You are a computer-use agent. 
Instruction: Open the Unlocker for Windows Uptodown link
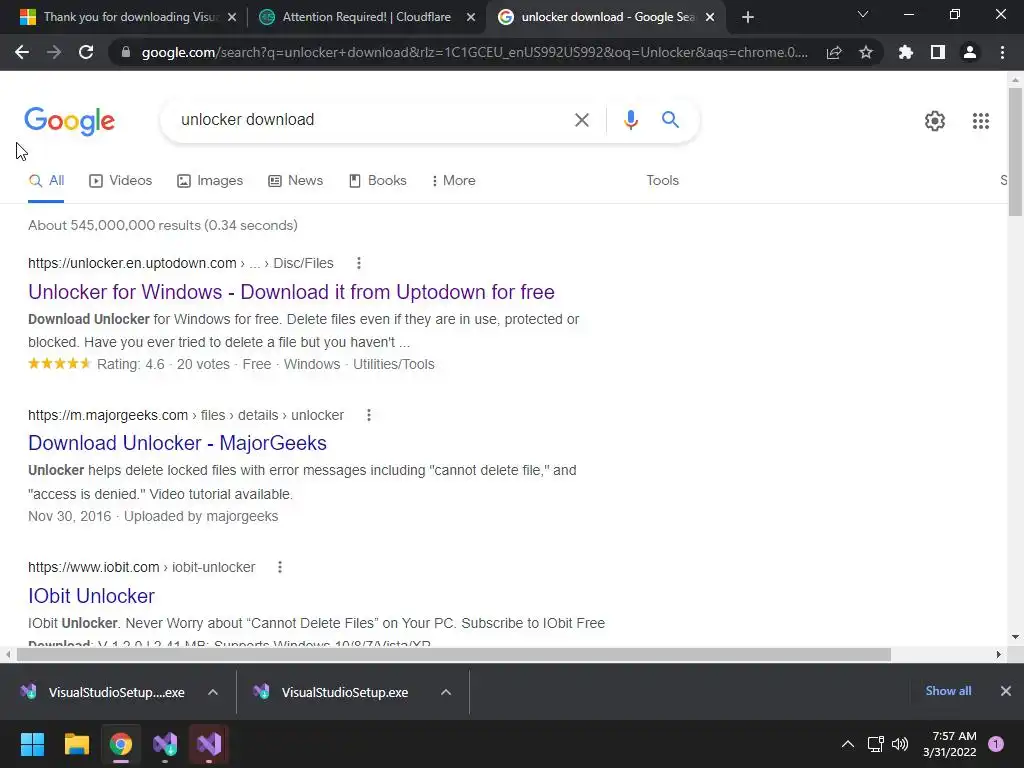(x=291, y=292)
